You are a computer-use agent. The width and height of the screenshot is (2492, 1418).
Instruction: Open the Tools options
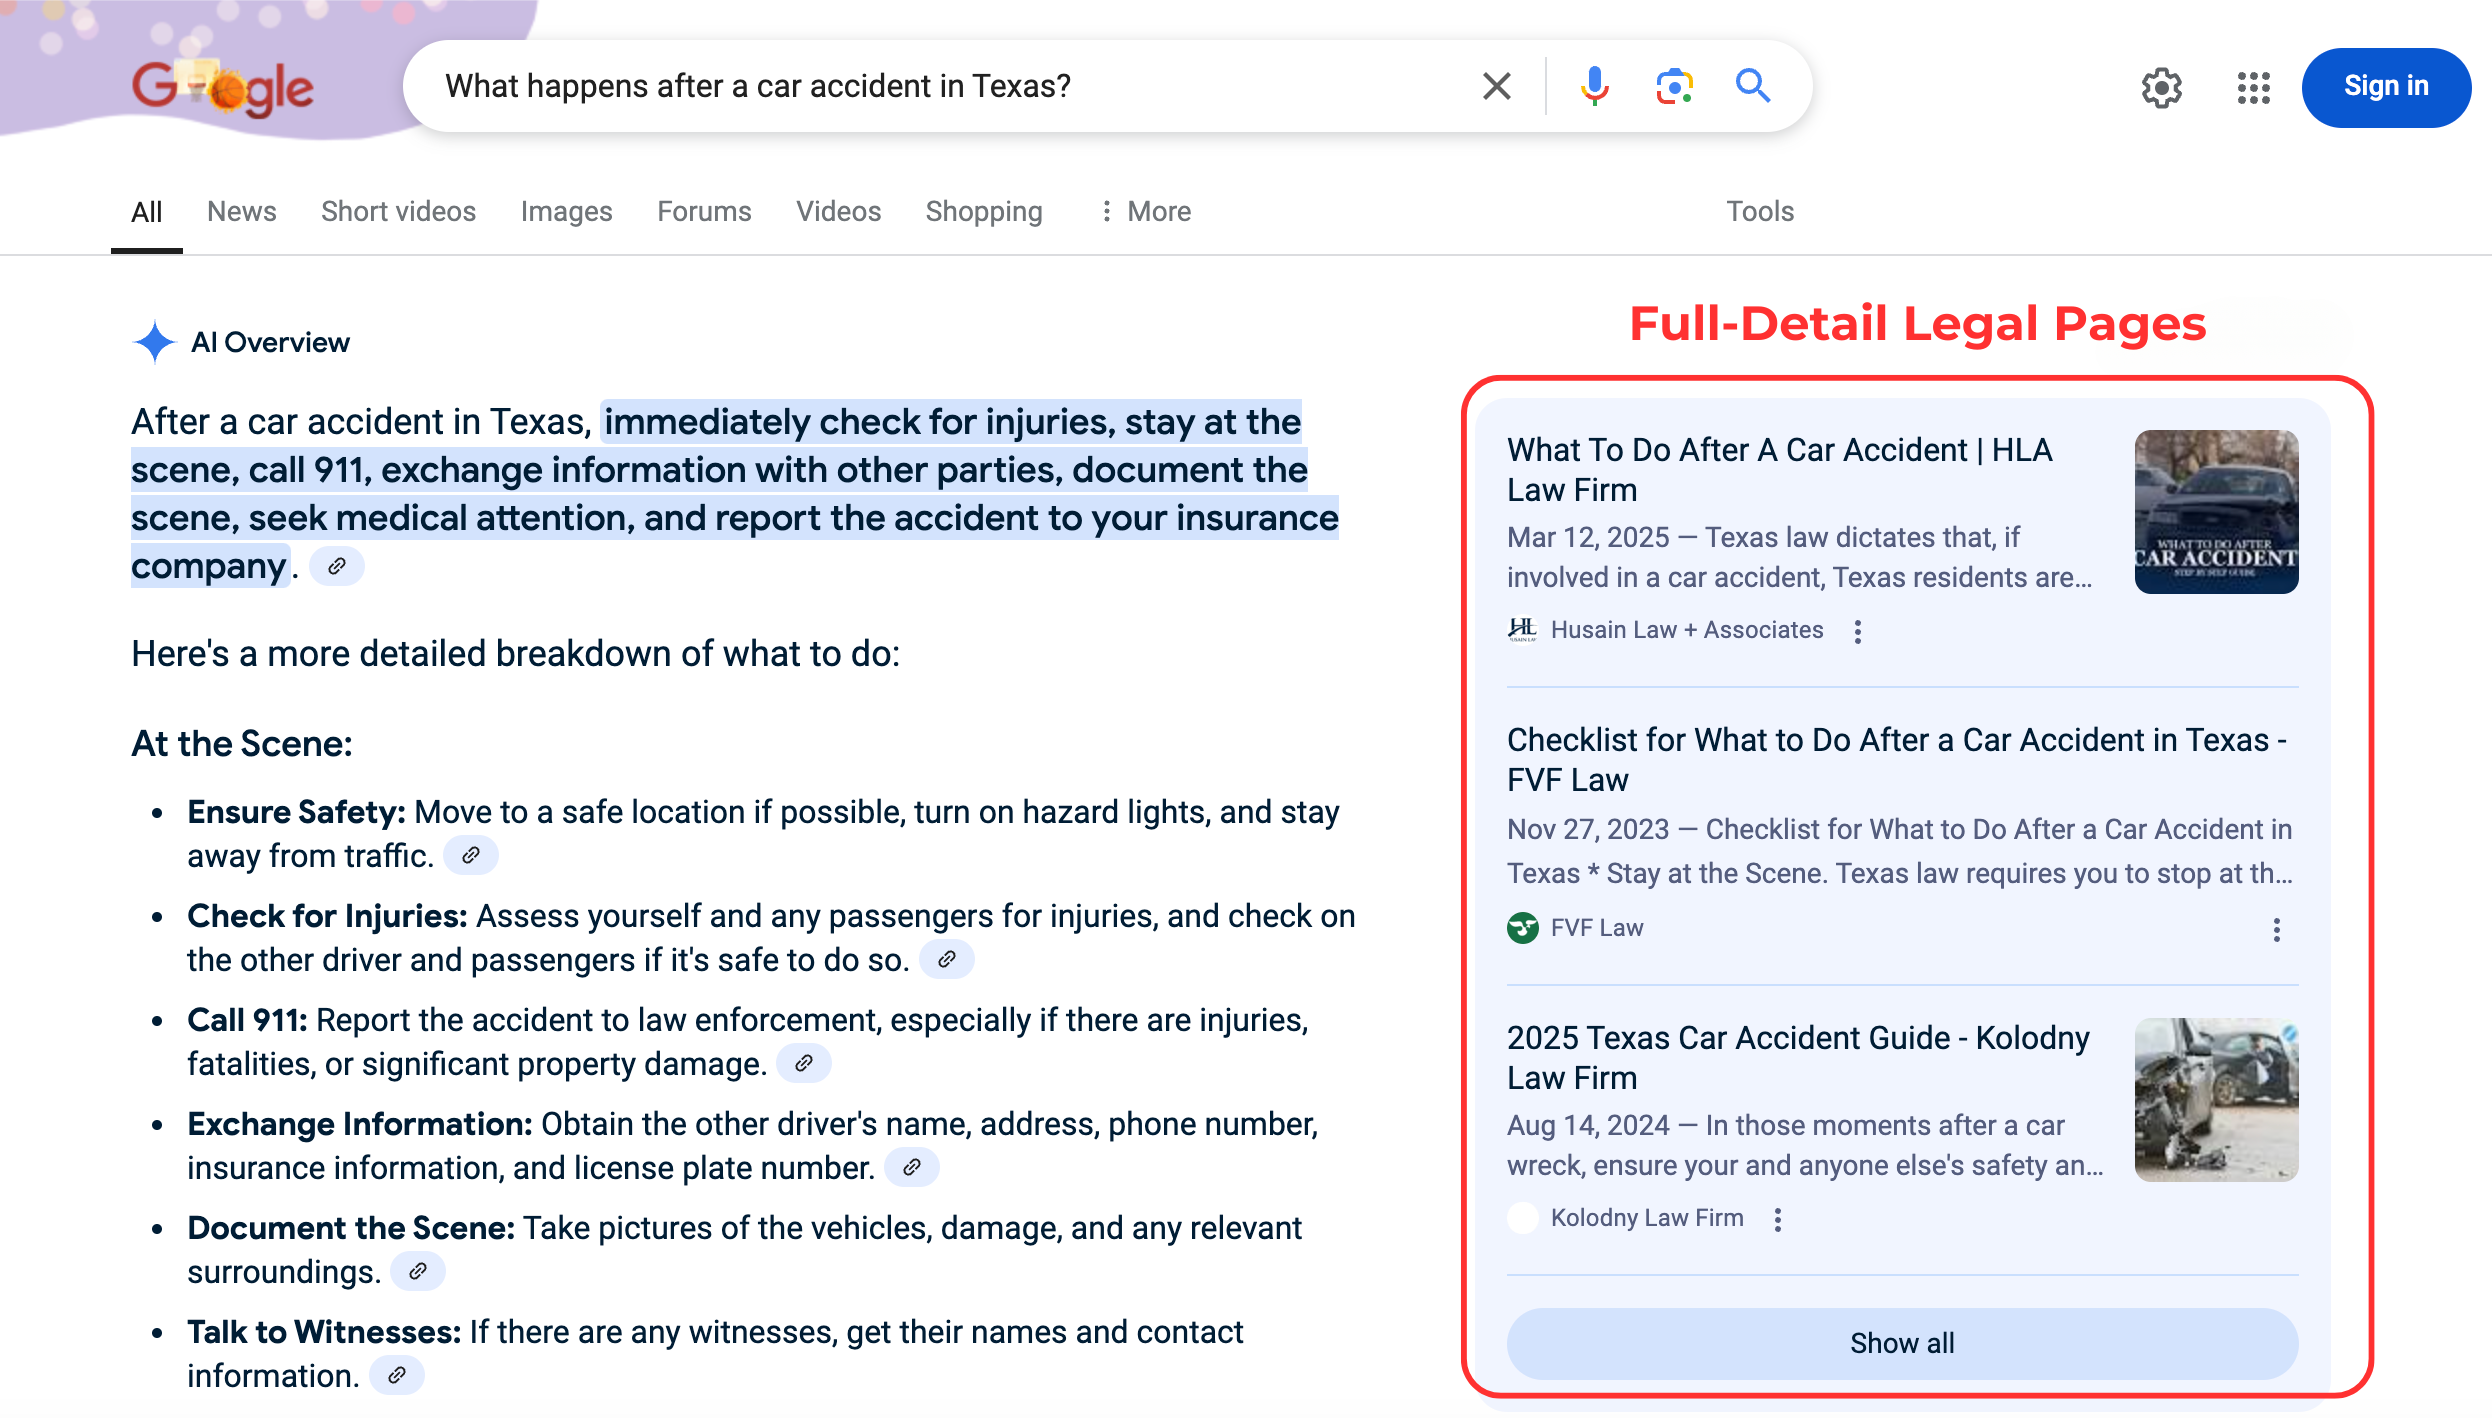(x=1760, y=211)
